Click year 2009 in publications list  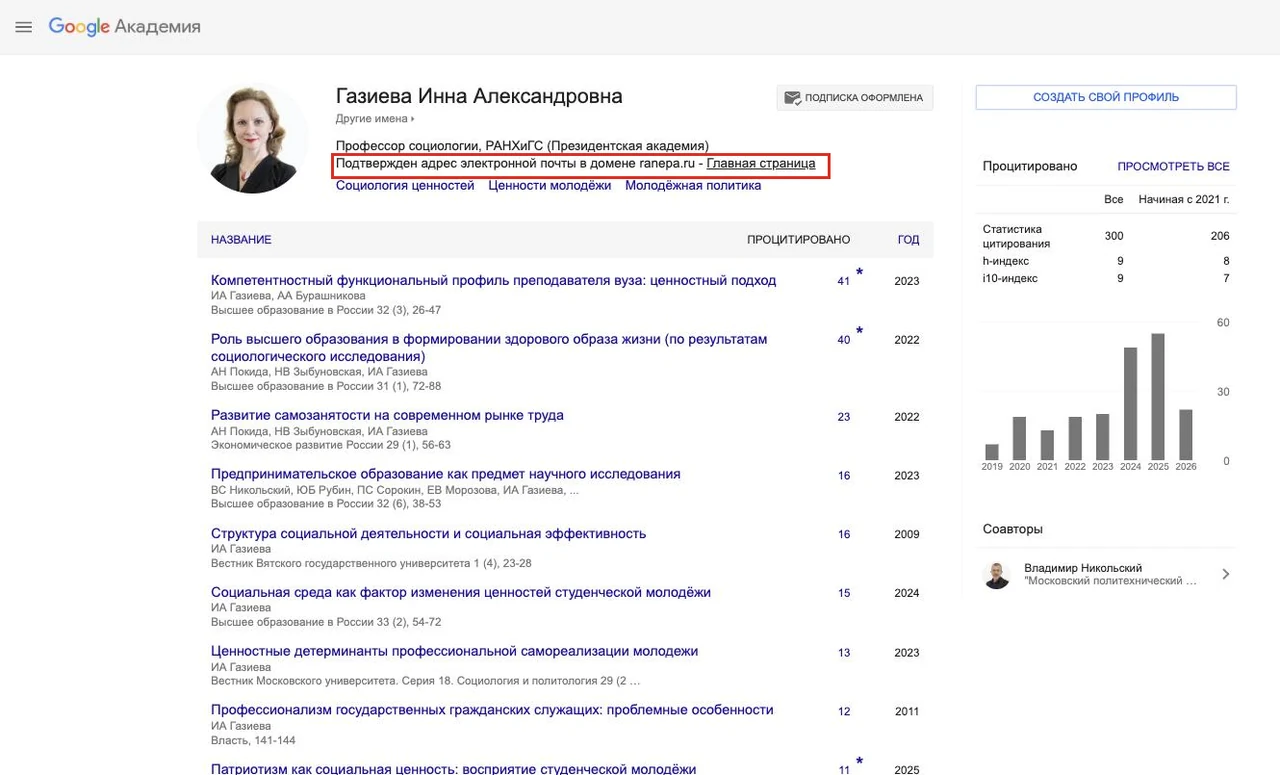(x=907, y=535)
